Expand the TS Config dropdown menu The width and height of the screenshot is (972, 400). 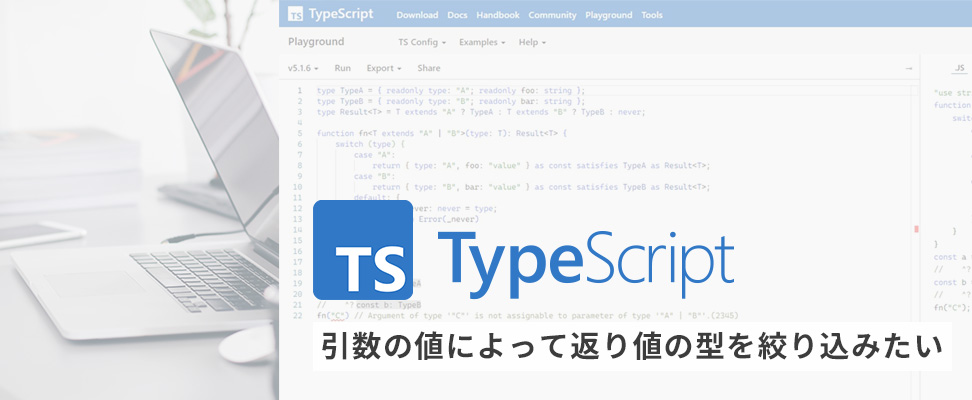(422, 42)
